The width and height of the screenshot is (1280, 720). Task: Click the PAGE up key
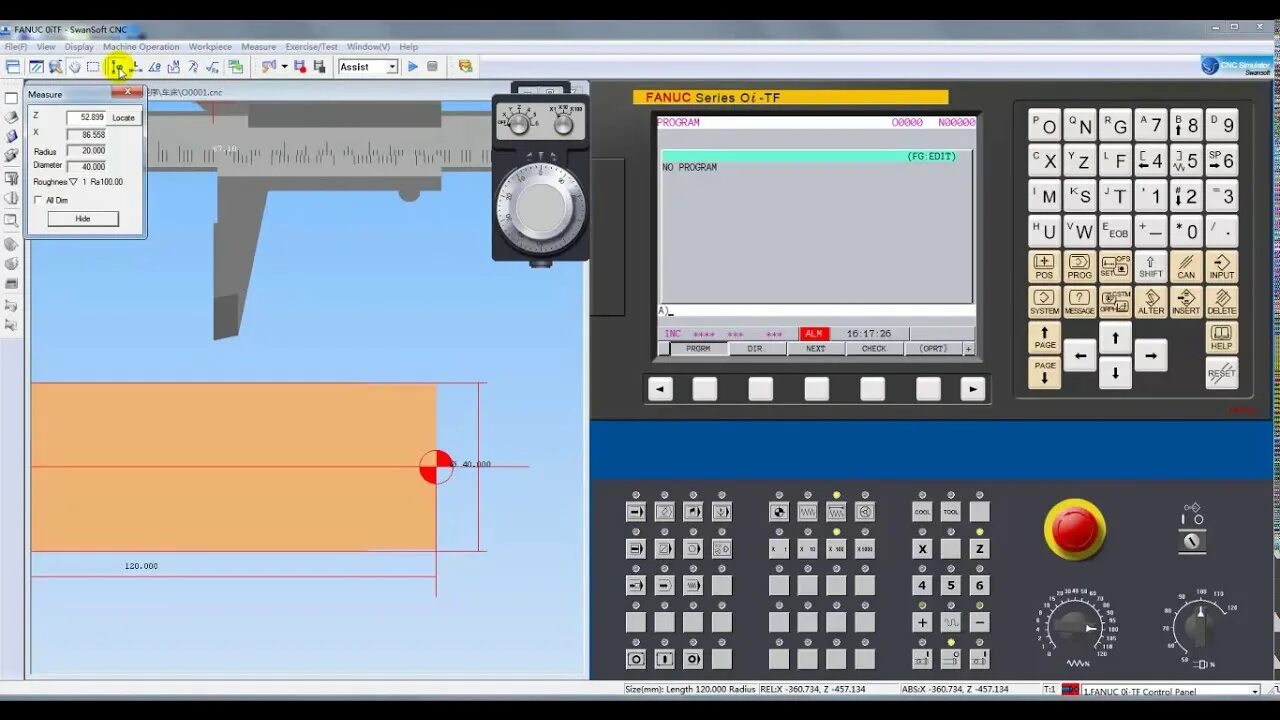pyautogui.click(x=1044, y=337)
